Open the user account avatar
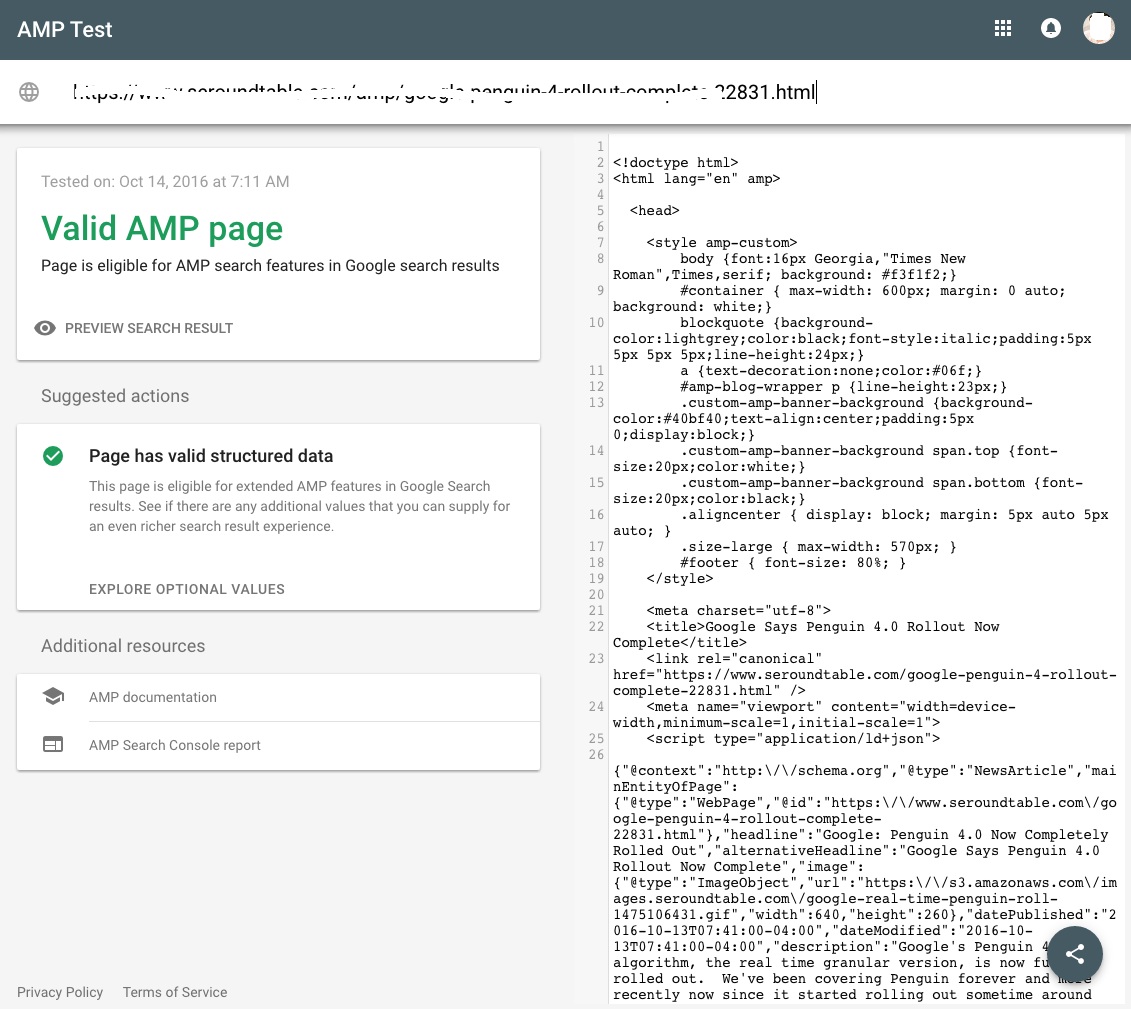The image size is (1131, 1009). pos(1099,29)
